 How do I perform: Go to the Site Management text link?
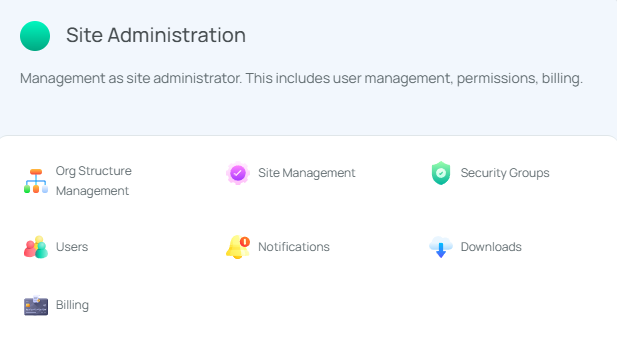[307, 173]
